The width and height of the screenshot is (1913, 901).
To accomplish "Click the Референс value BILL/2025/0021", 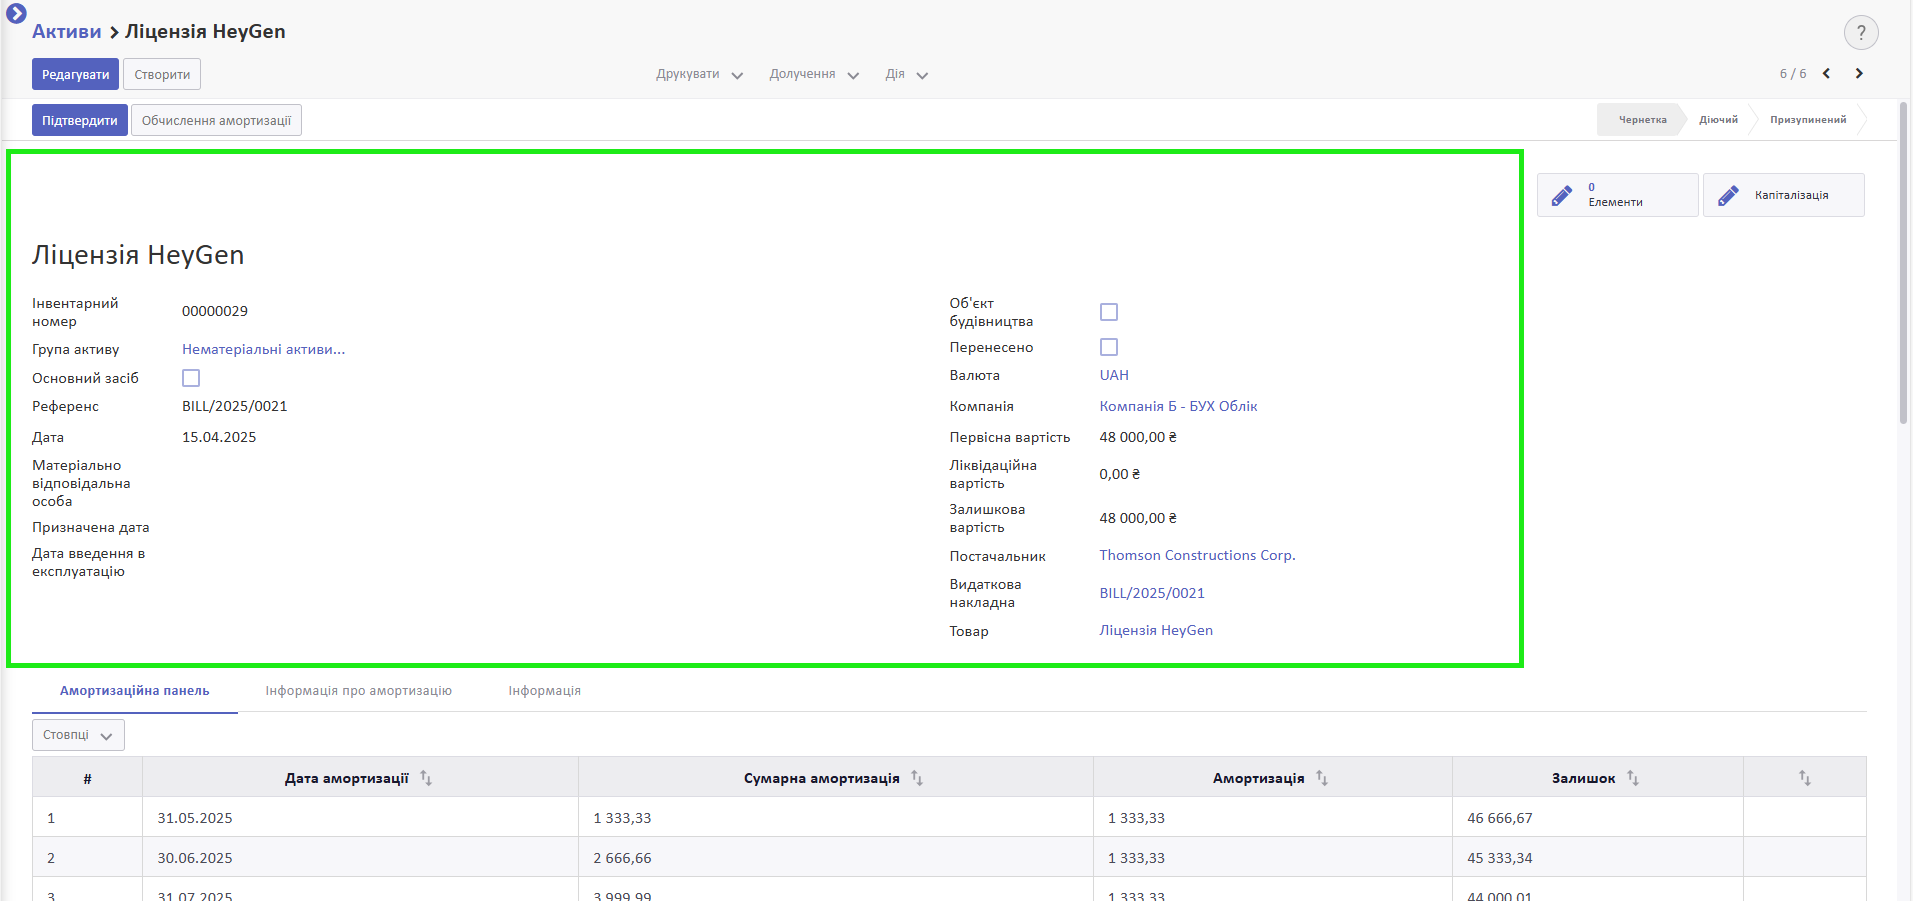I will (x=235, y=406).
